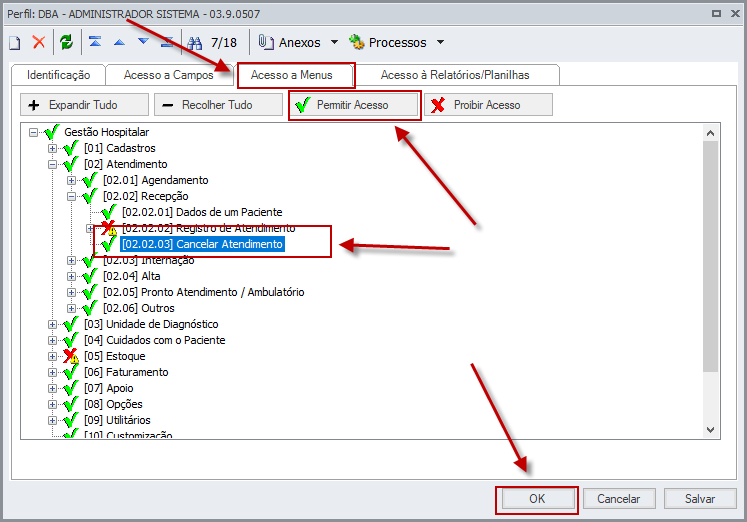The height and width of the screenshot is (522, 747).
Task: Click the new record page icon
Action: pos(15,43)
